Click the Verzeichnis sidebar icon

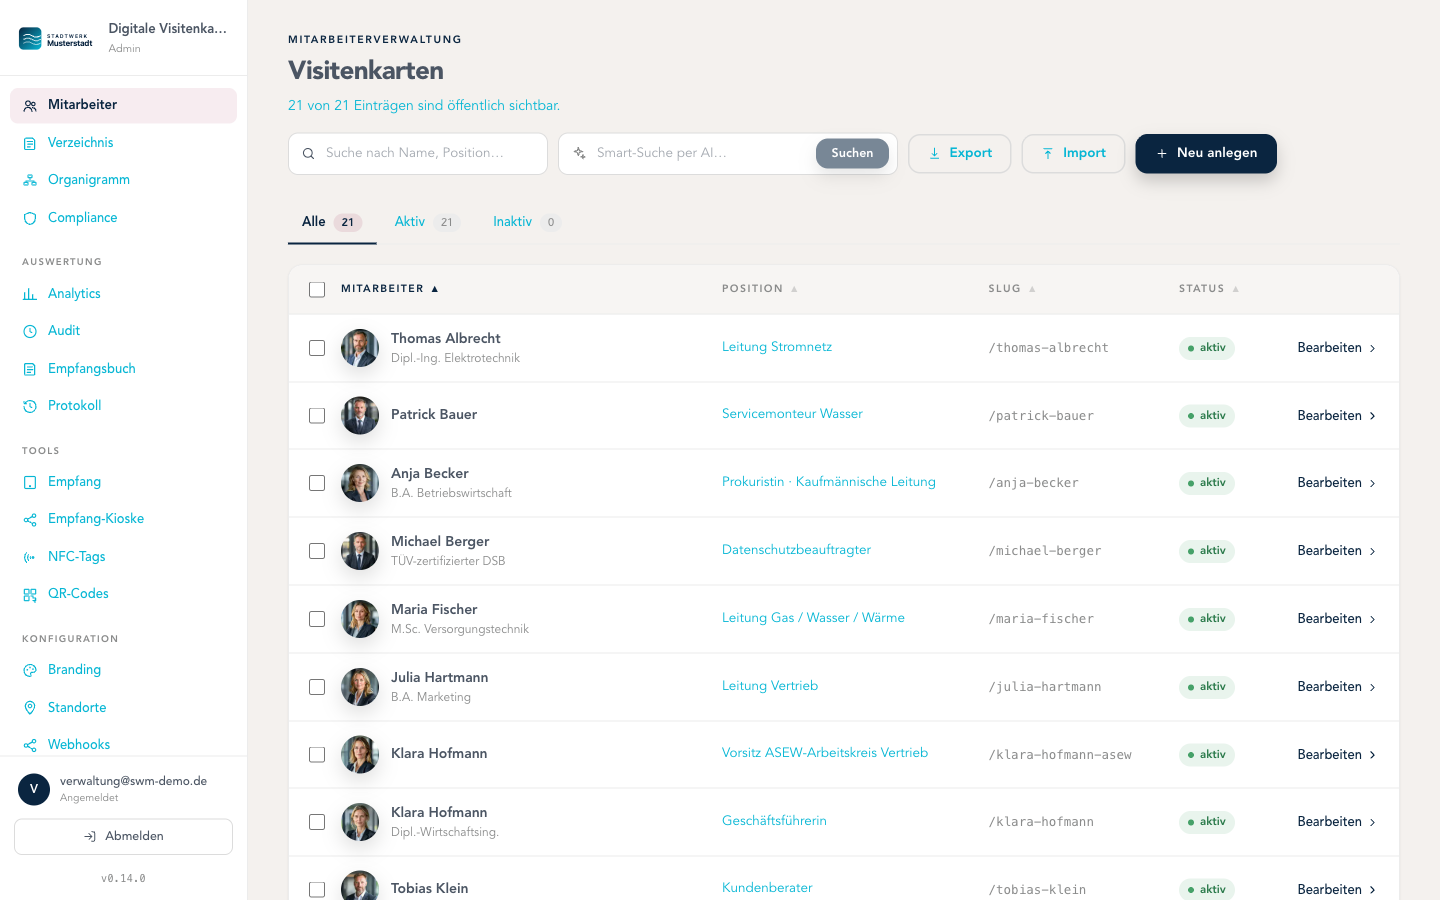click(x=30, y=143)
